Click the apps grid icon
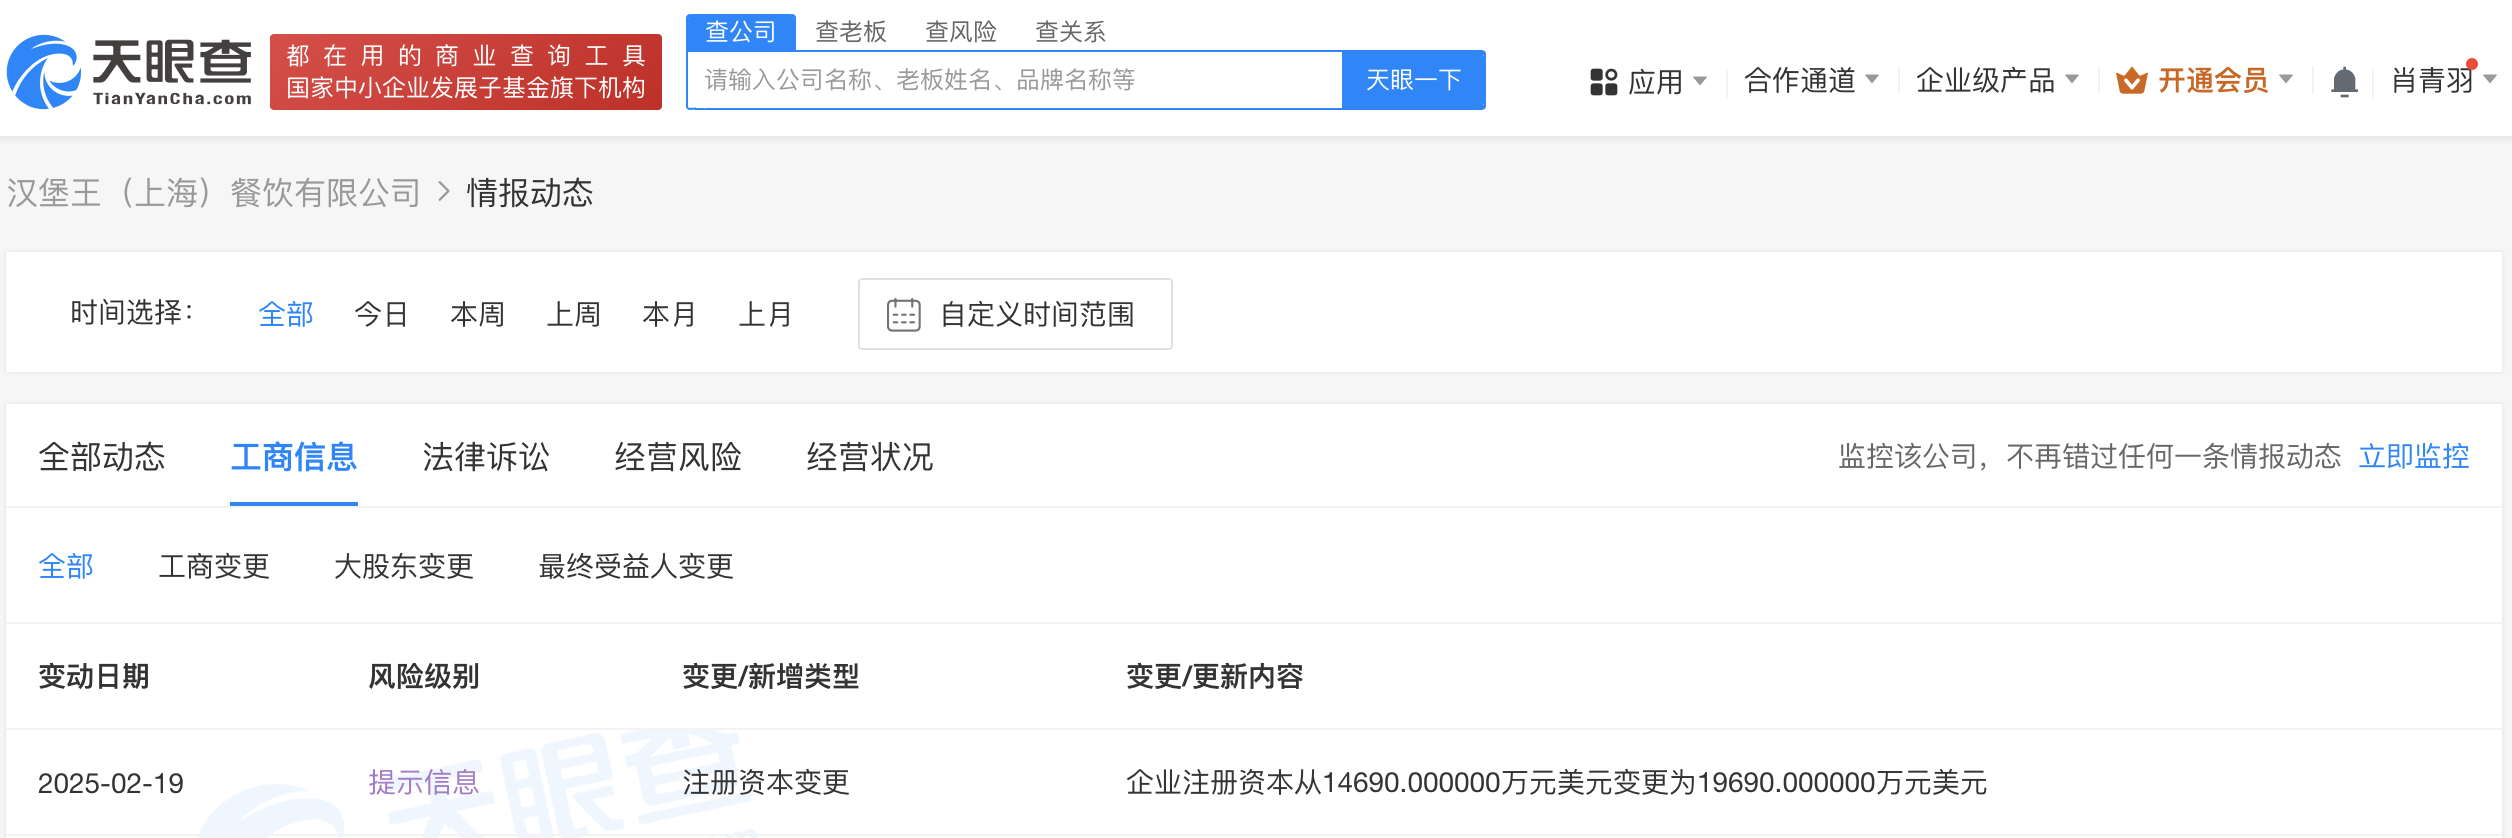Viewport: 2512px width, 838px height. coord(1603,82)
